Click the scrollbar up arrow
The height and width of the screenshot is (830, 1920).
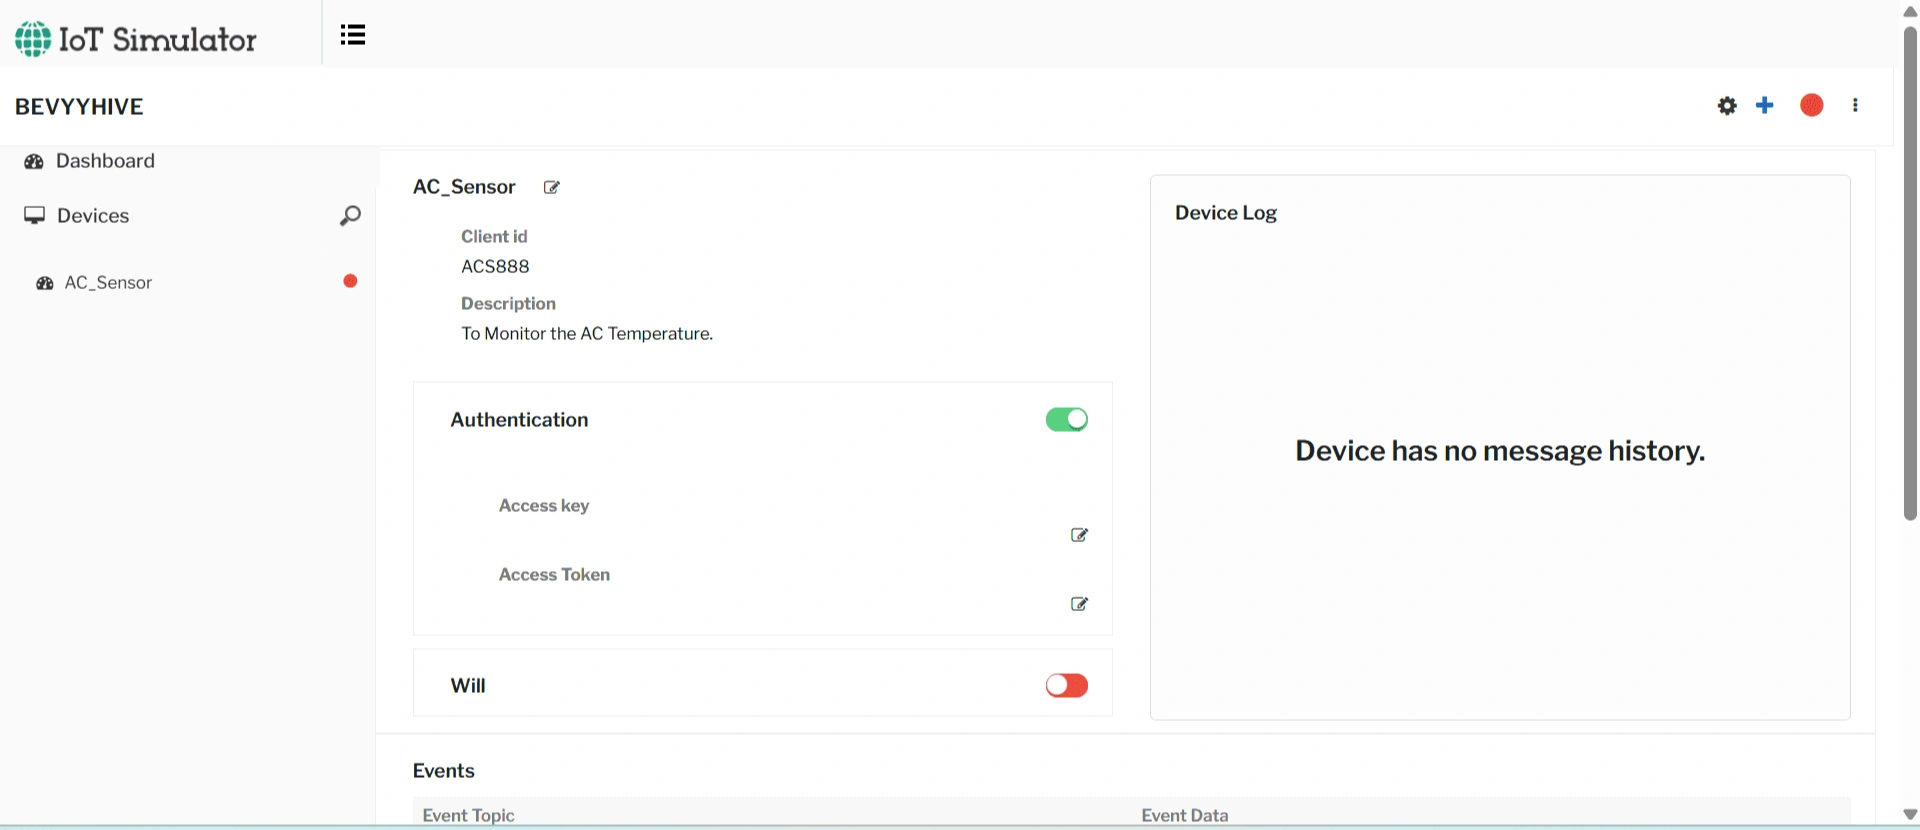click(1910, 11)
